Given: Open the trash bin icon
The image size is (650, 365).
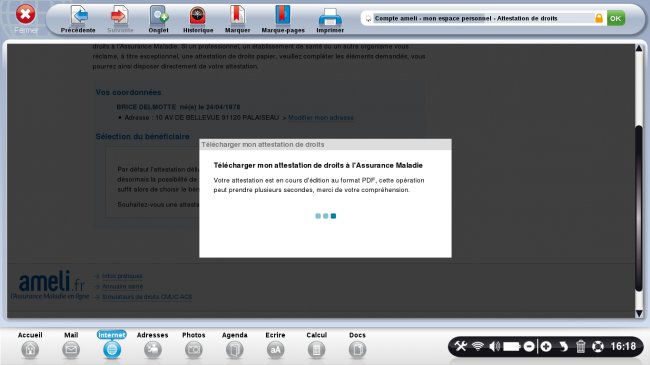Looking at the screenshot, I should [581, 346].
